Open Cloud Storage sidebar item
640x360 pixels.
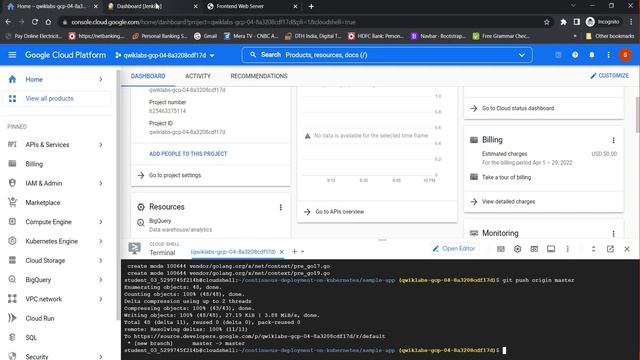[x=45, y=260]
